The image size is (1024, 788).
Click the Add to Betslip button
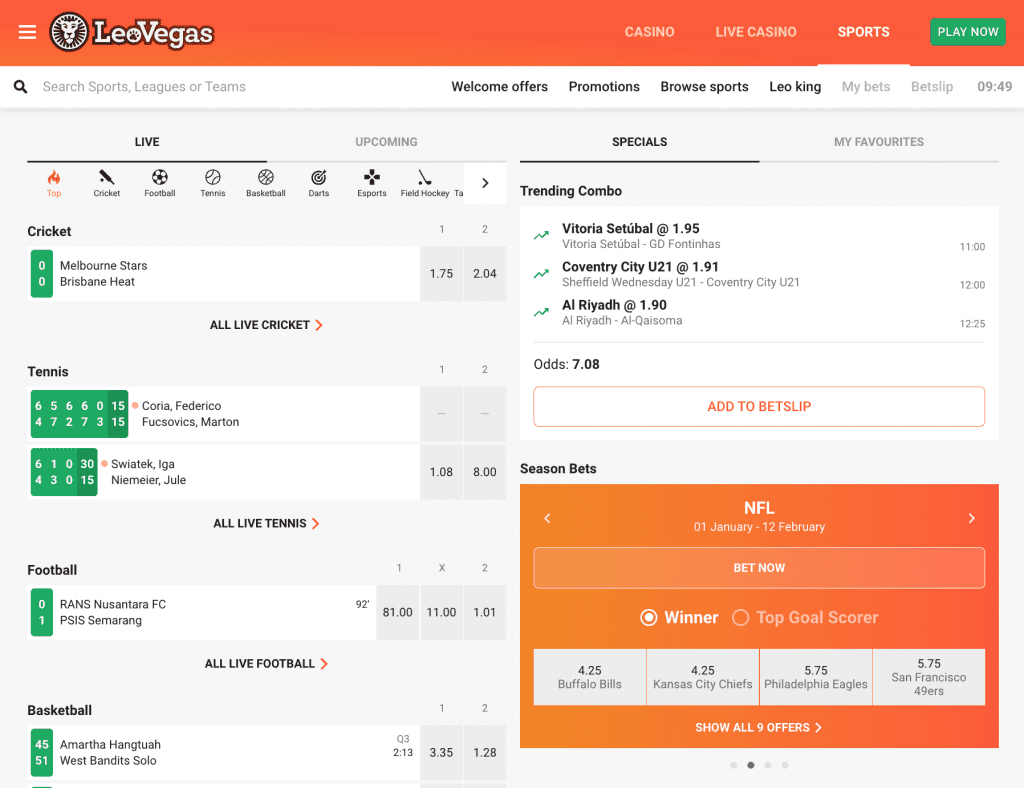coord(759,407)
